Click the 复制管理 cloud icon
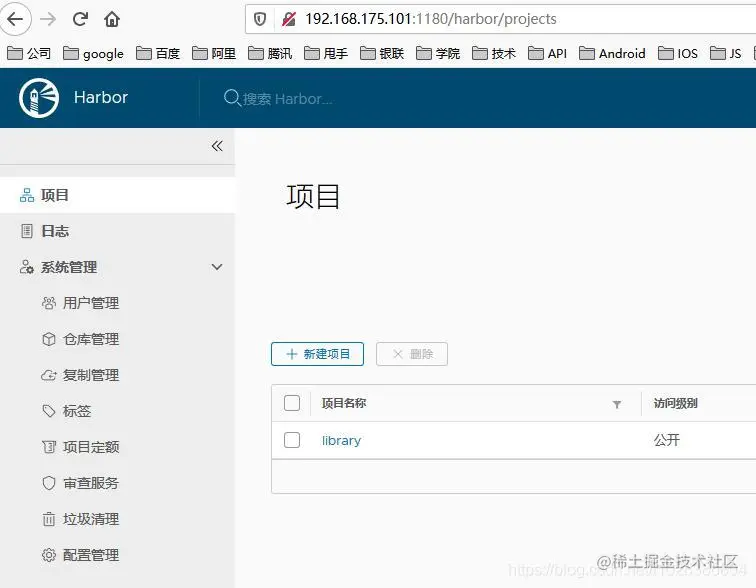Image resolution: width=756 pixels, height=588 pixels. pos(49,375)
